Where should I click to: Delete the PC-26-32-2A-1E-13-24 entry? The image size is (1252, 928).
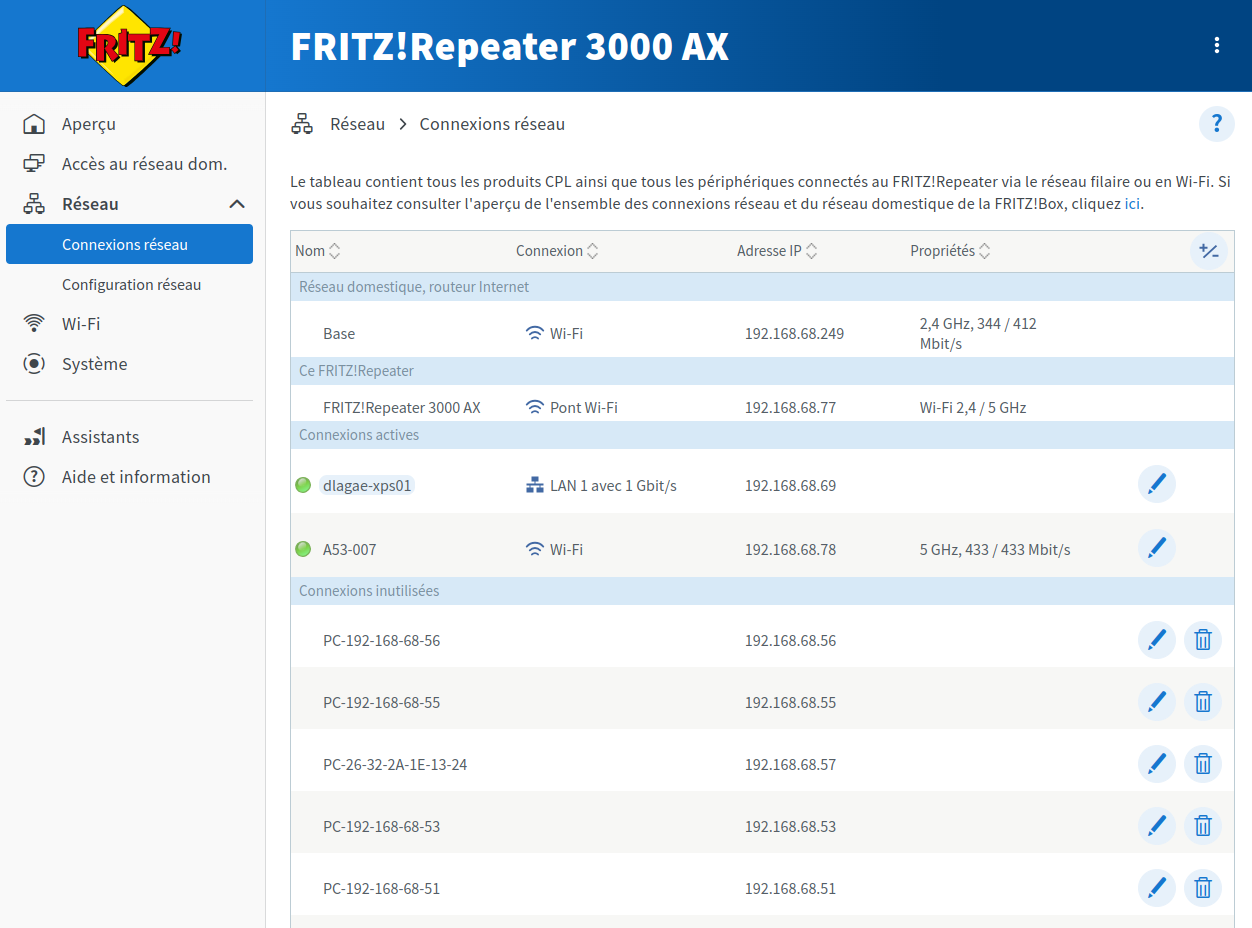click(x=1203, y=764)
